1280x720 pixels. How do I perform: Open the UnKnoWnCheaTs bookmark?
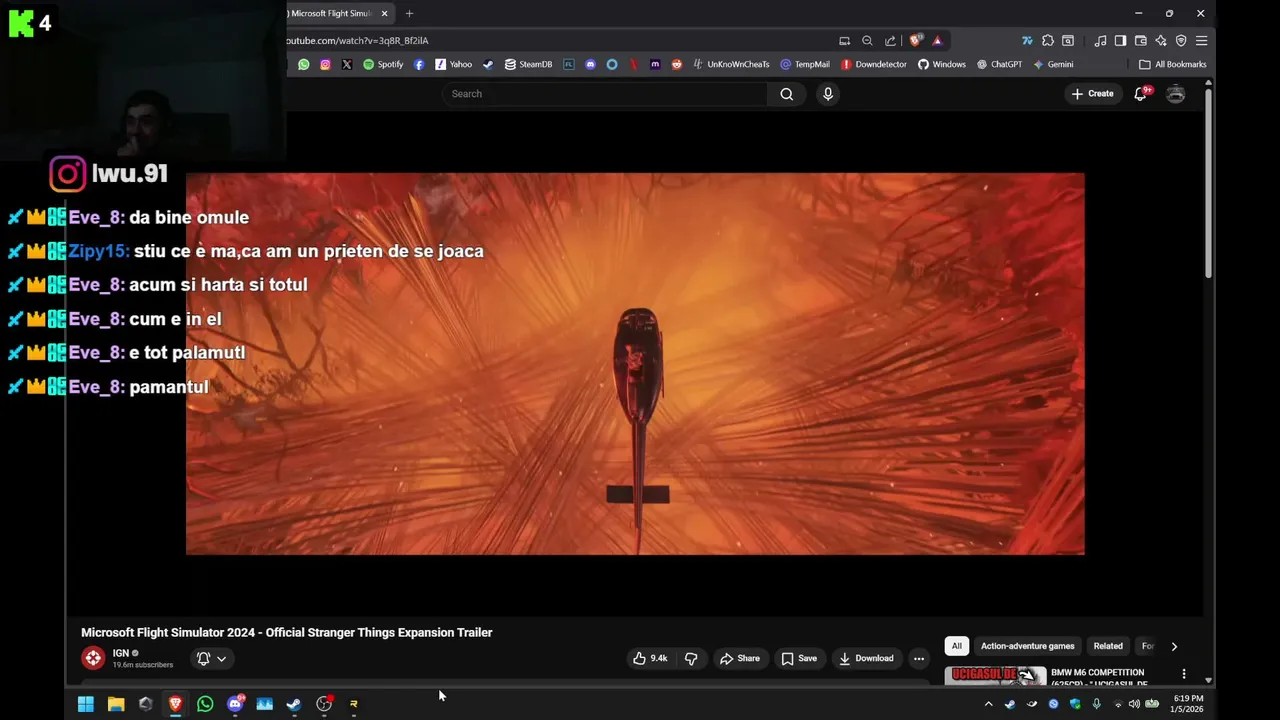coord(731,64)
